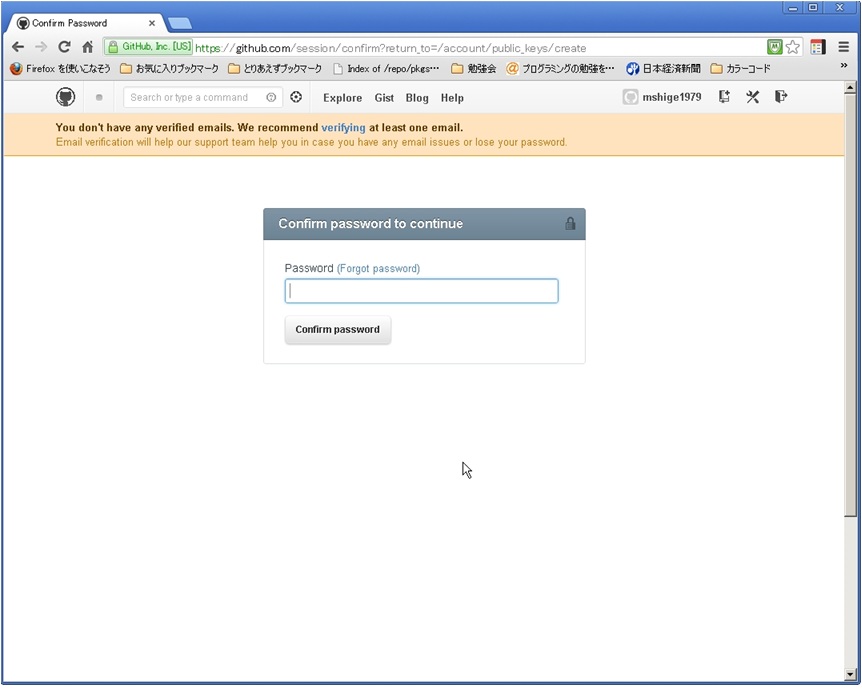
Task: Open mshige1979 profile link
Action: tap(671, 97)
